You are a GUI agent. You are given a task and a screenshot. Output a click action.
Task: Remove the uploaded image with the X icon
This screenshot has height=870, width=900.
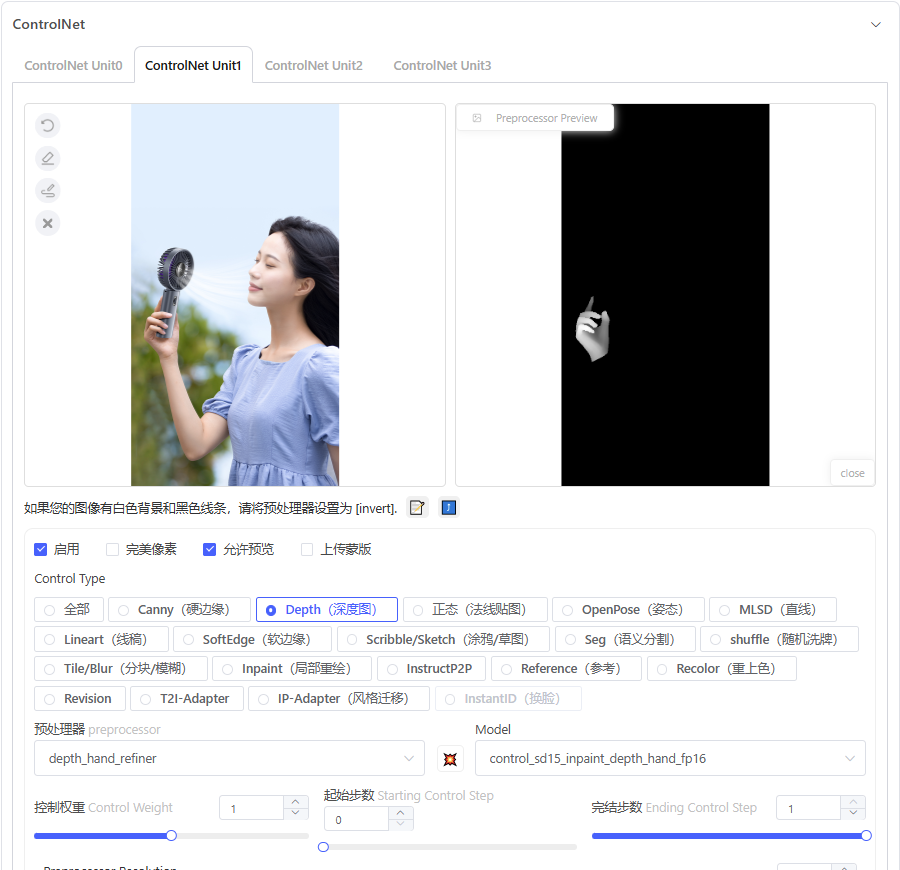tap(48, 223)
